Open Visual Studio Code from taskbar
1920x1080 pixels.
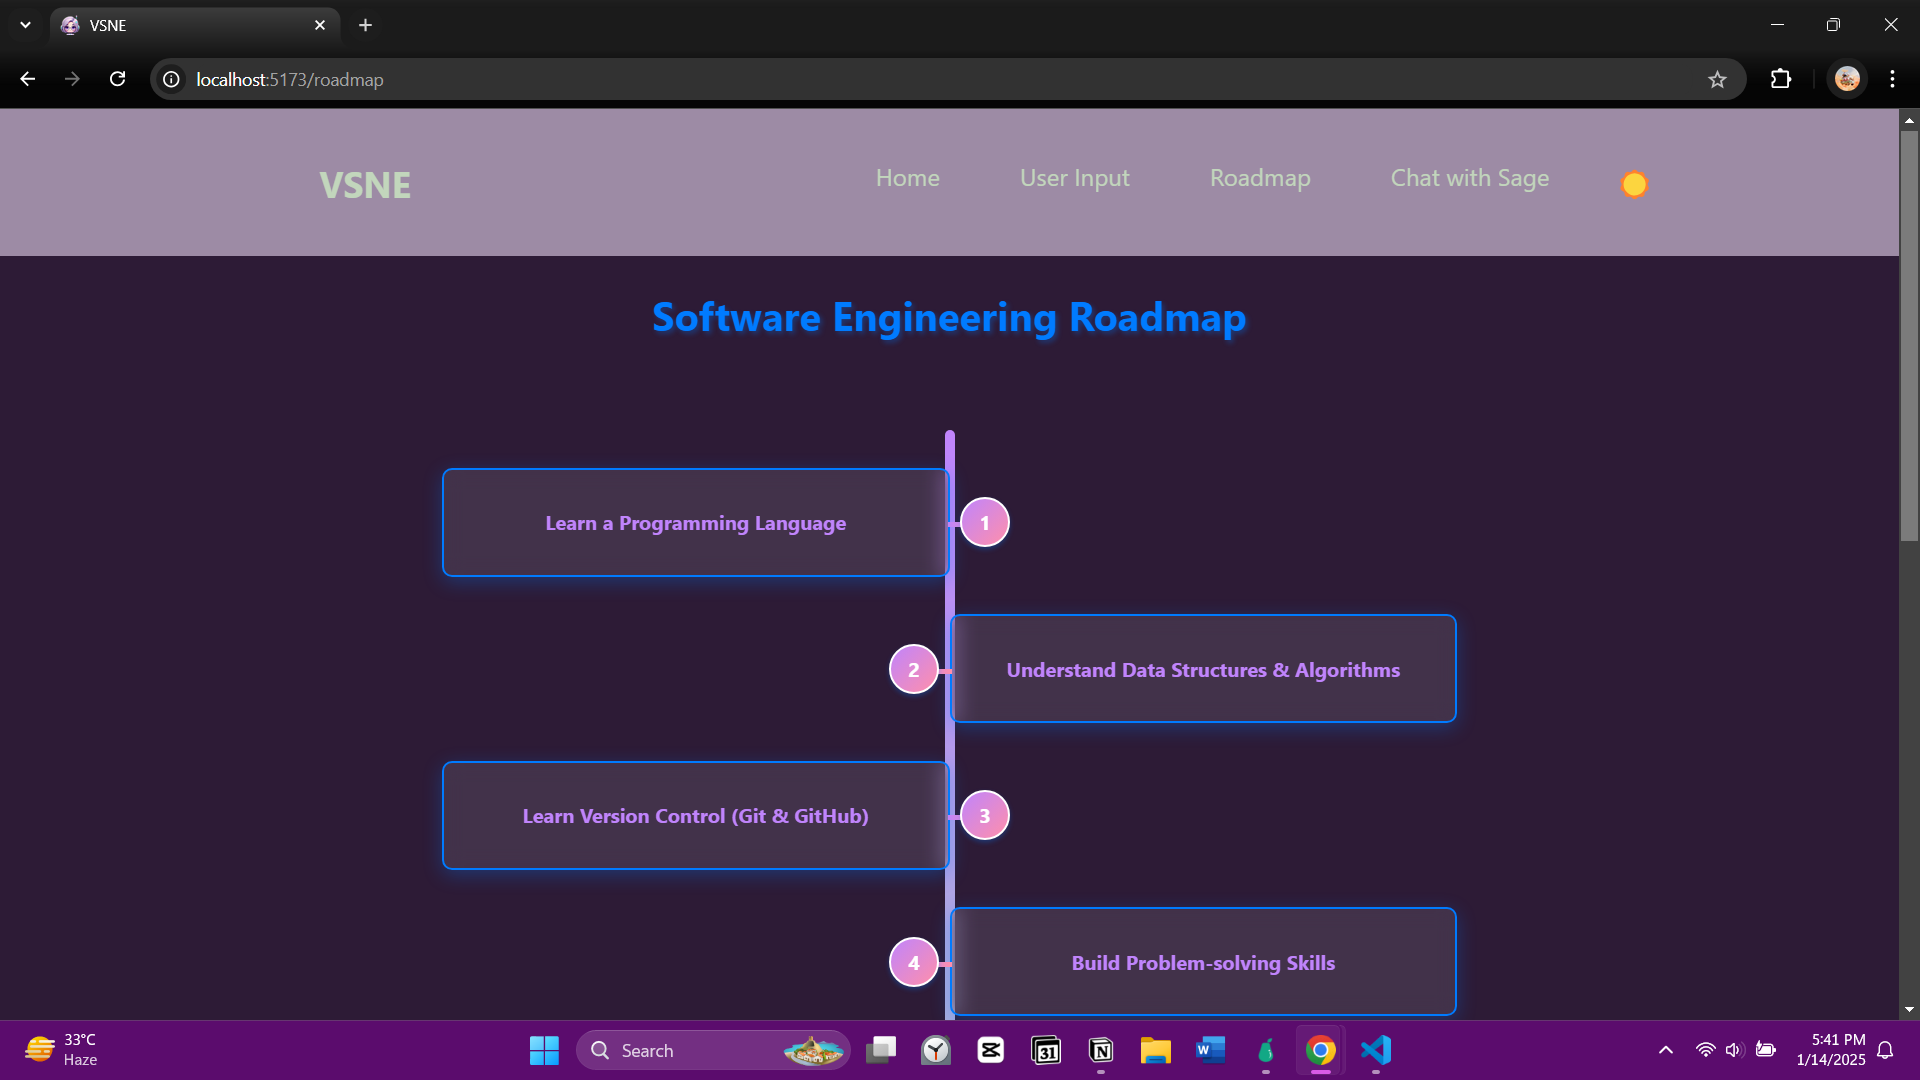tap(1376, 1050)
